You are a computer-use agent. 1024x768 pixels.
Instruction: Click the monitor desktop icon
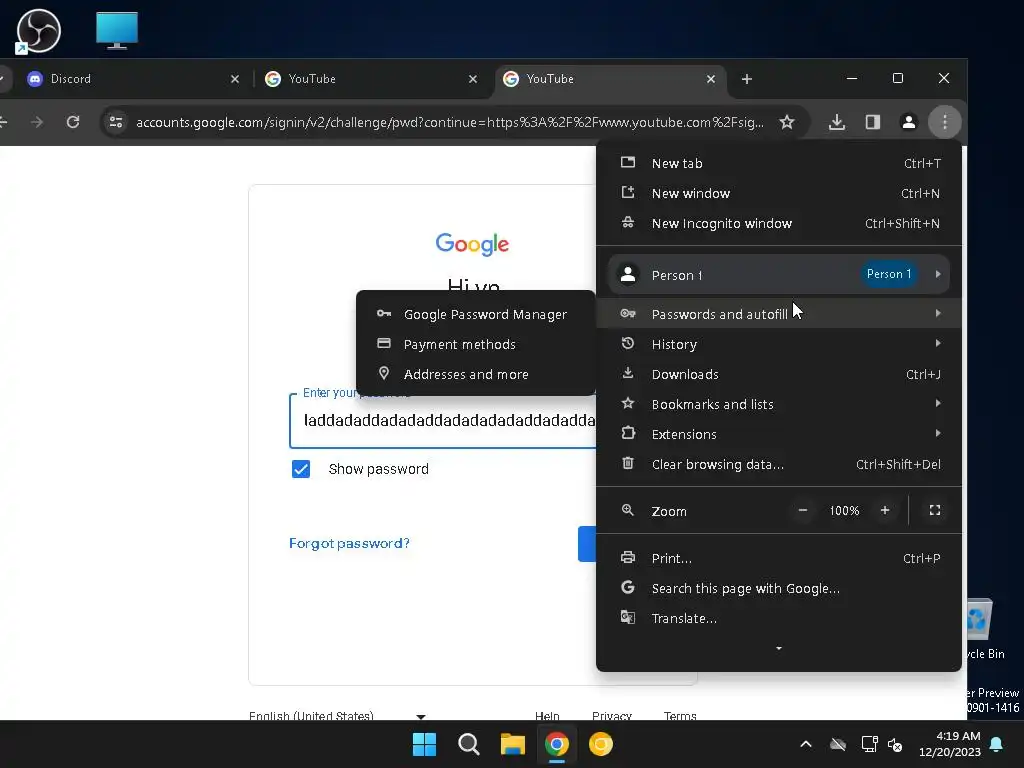pyautogui.click(x=117, y=31)
